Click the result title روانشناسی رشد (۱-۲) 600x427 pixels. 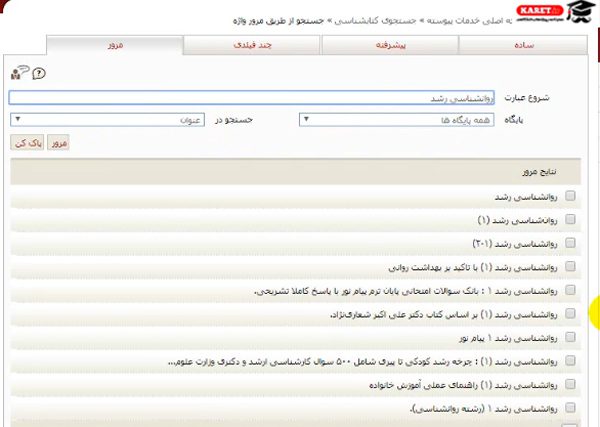point(515,244)
